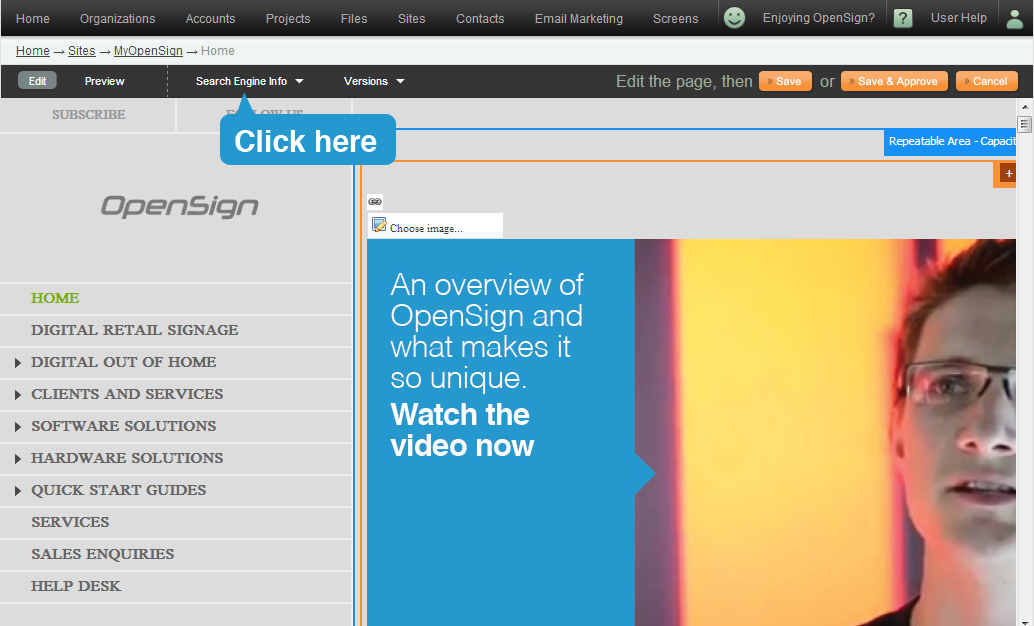Open the question mark help icon
This screenshot has height=626, width=1034.
[x=903, y=18]
